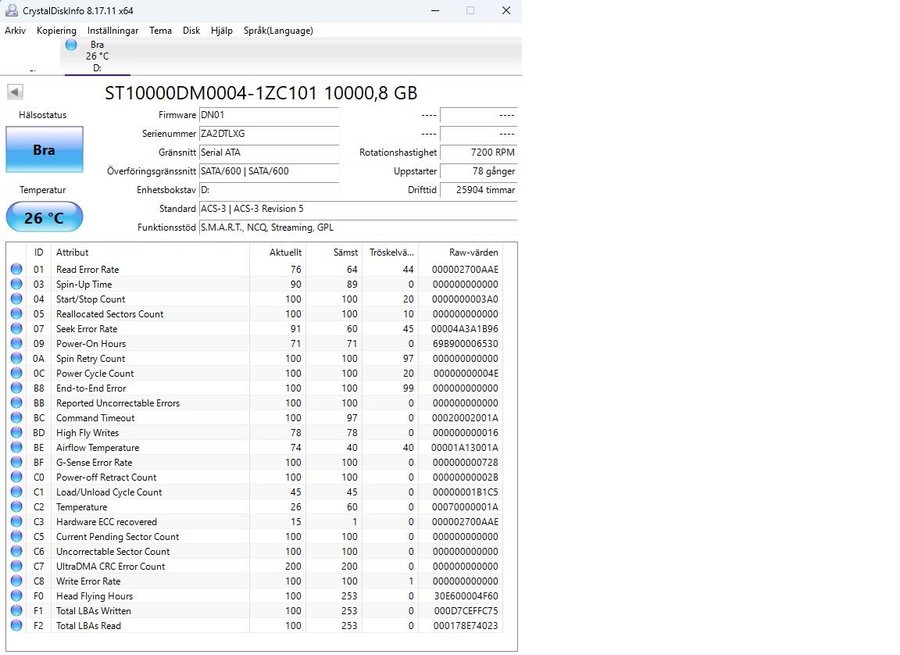Image resolution: width=900 pixels, height=655 pixels.
Task: Click the status dot for Head Flying Hours
Action: (16, 596)
